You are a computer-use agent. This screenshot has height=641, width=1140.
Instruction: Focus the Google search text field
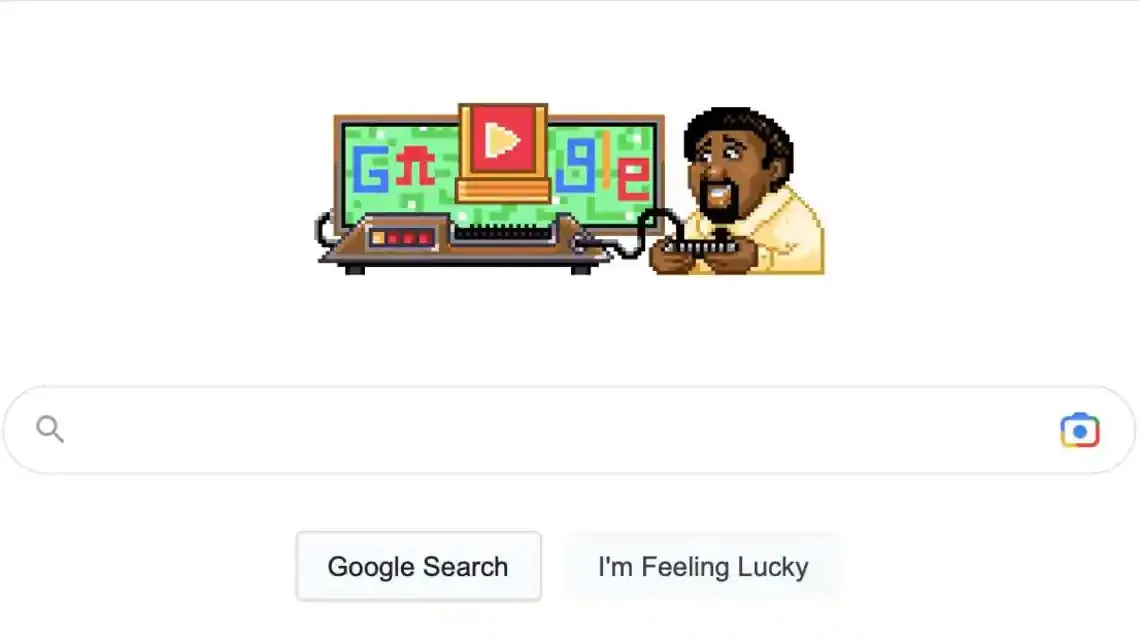tap(560, 430)
